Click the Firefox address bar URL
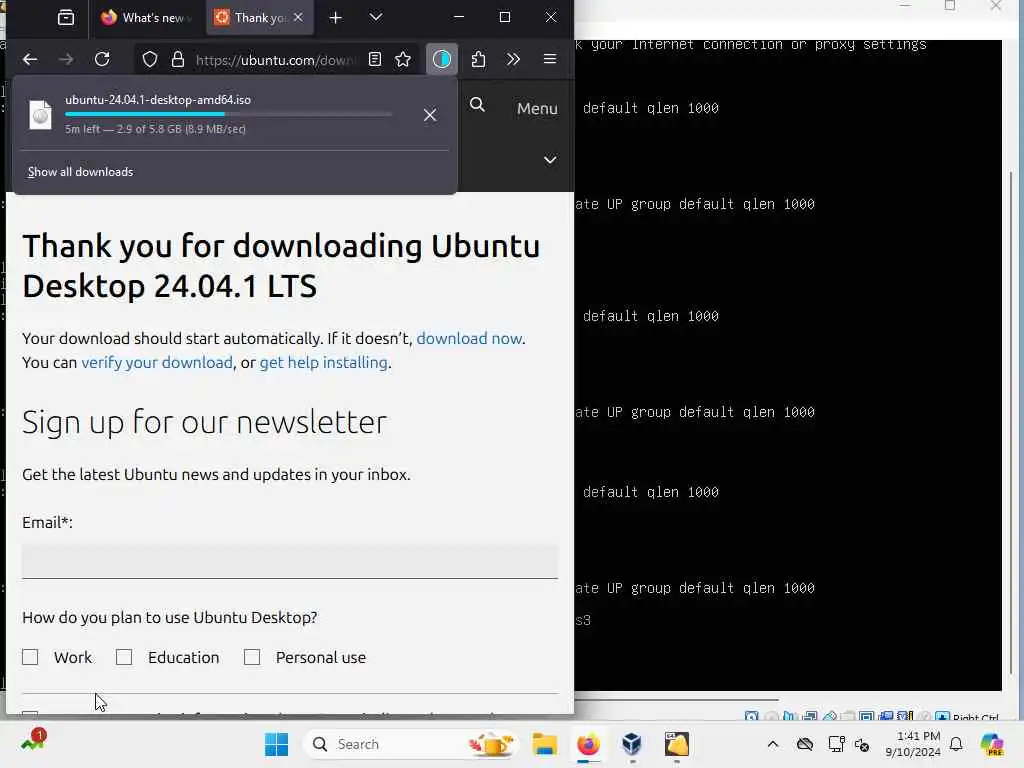This screenshot has width=1024, height=768. click(276, 60)
